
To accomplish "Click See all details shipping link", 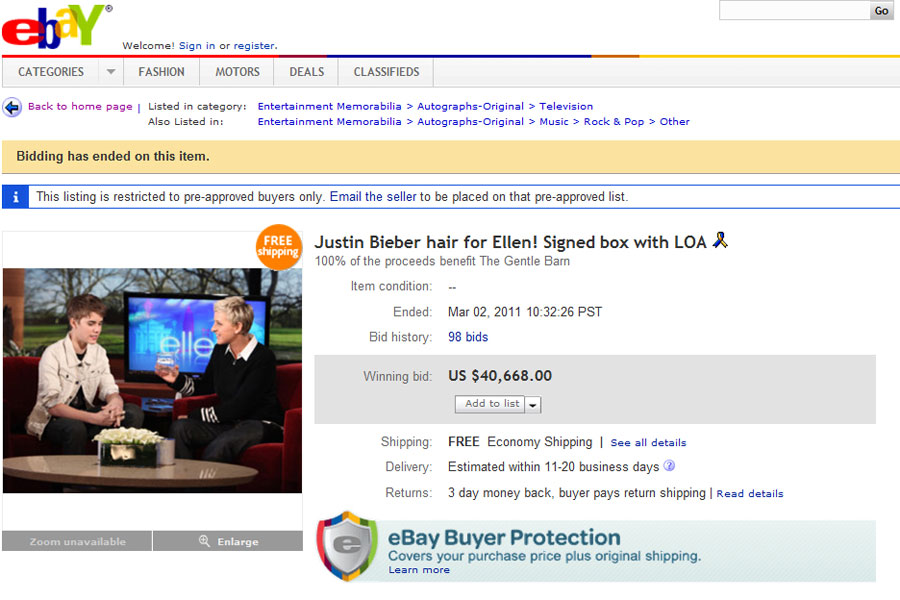I will (648, 443).
